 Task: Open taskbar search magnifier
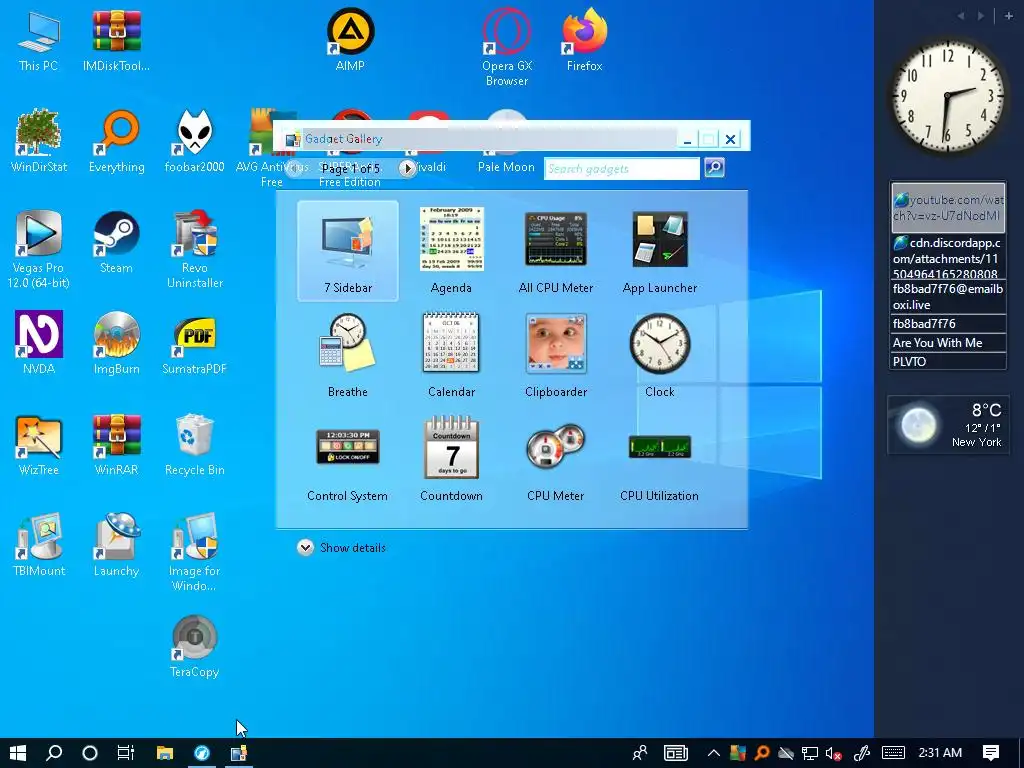54,753
